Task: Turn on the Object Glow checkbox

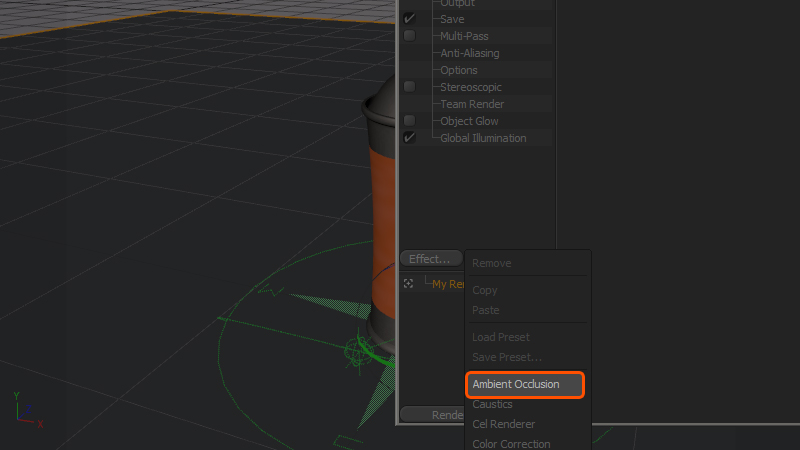Action: point(409,121)
